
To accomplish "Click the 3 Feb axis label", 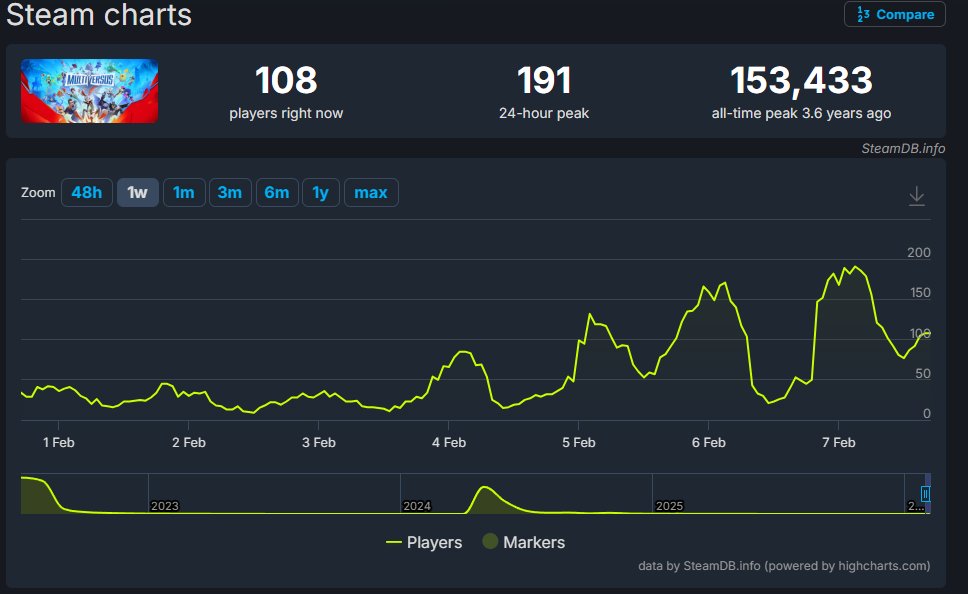I will (x=319, y=442).
